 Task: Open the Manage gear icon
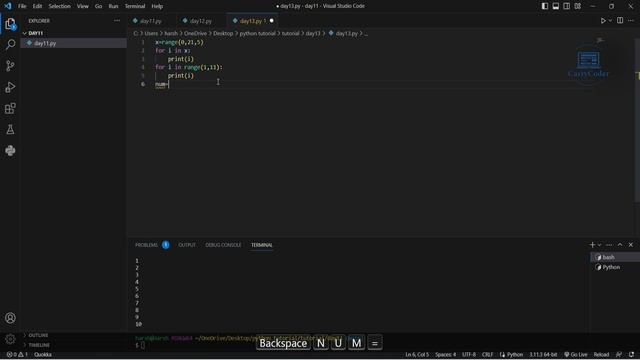pyautogui.click(x=10, y=339)
